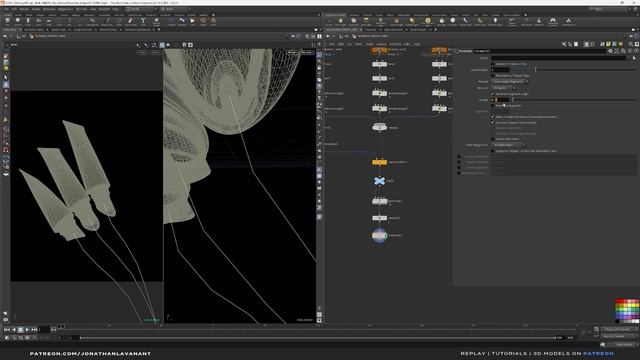
Task: Open the Measure dropdown
Action: (503, 87)
